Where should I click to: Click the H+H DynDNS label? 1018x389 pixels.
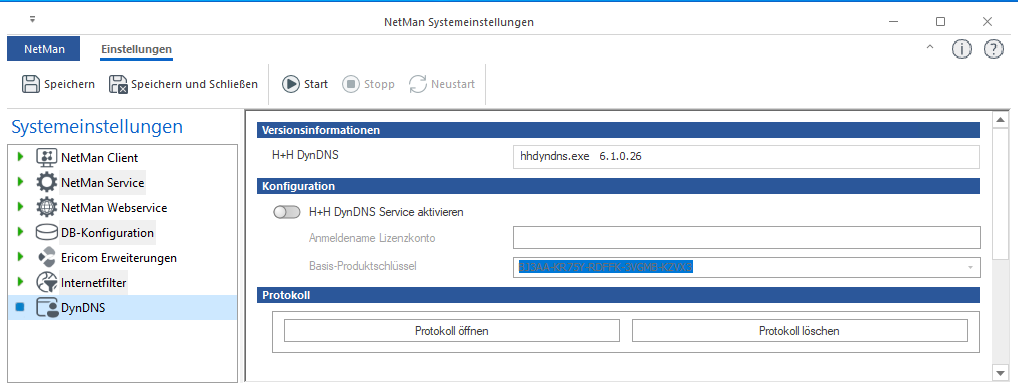(x=305, y=156)
